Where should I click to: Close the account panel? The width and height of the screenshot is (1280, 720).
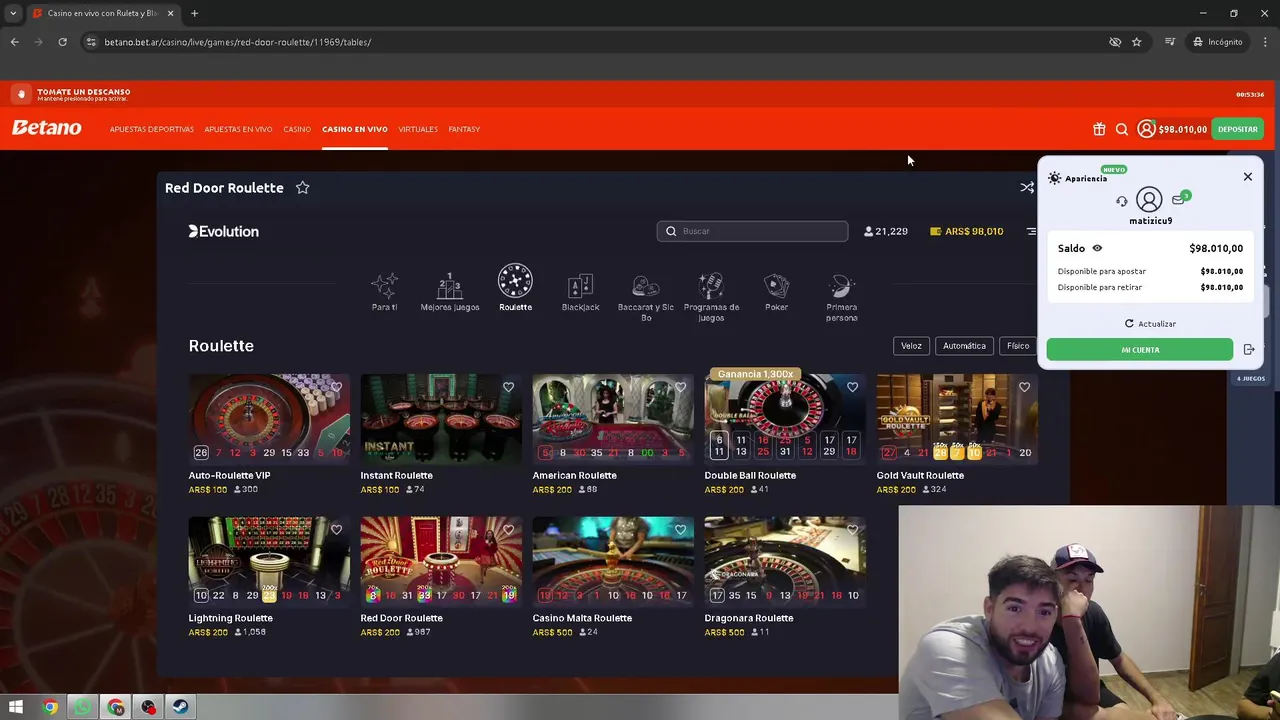pyautogui.click(x=1247, y=177)
